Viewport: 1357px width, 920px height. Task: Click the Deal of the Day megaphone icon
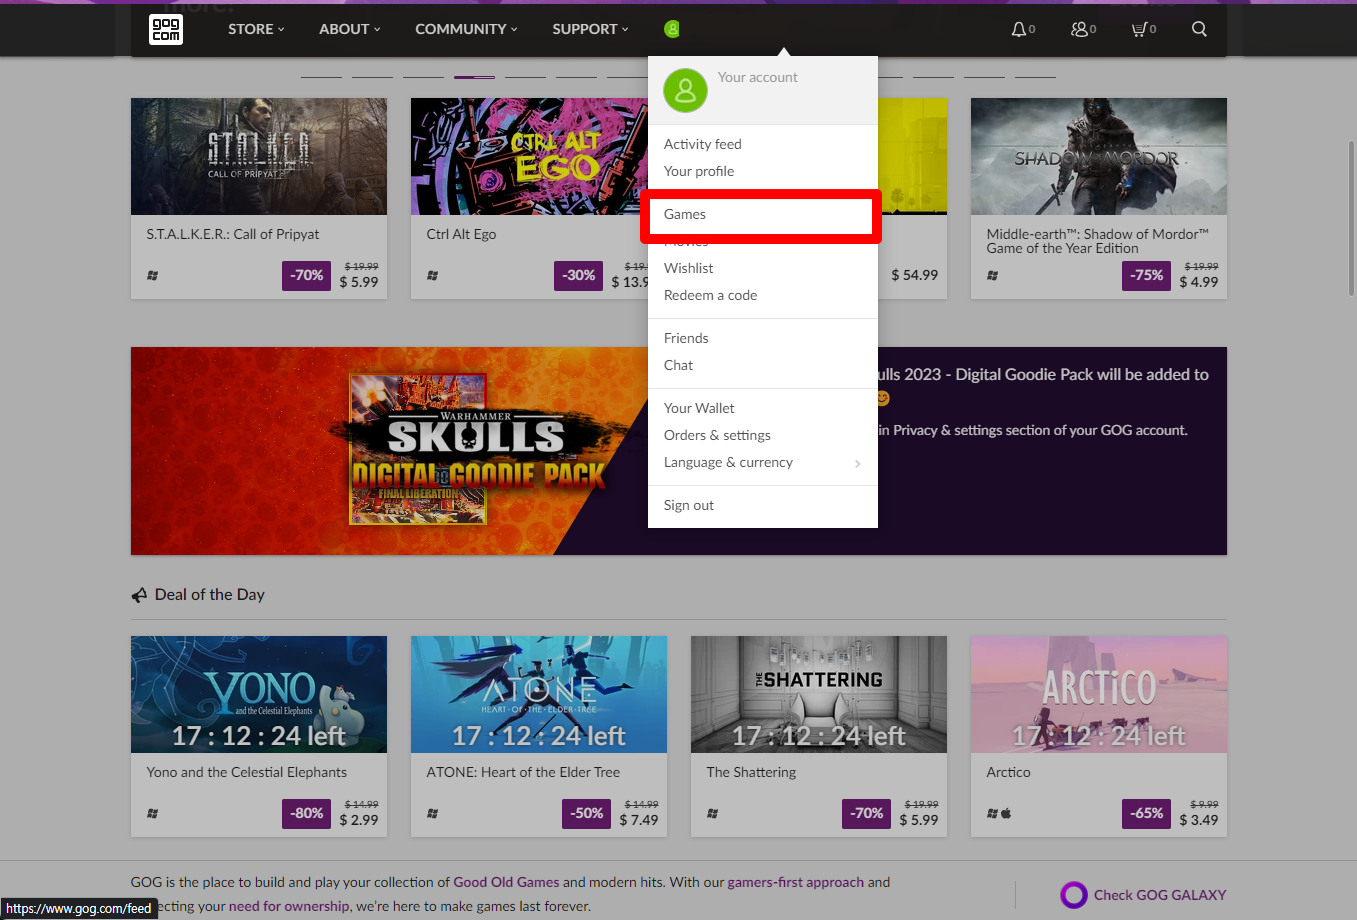point(139,595)
